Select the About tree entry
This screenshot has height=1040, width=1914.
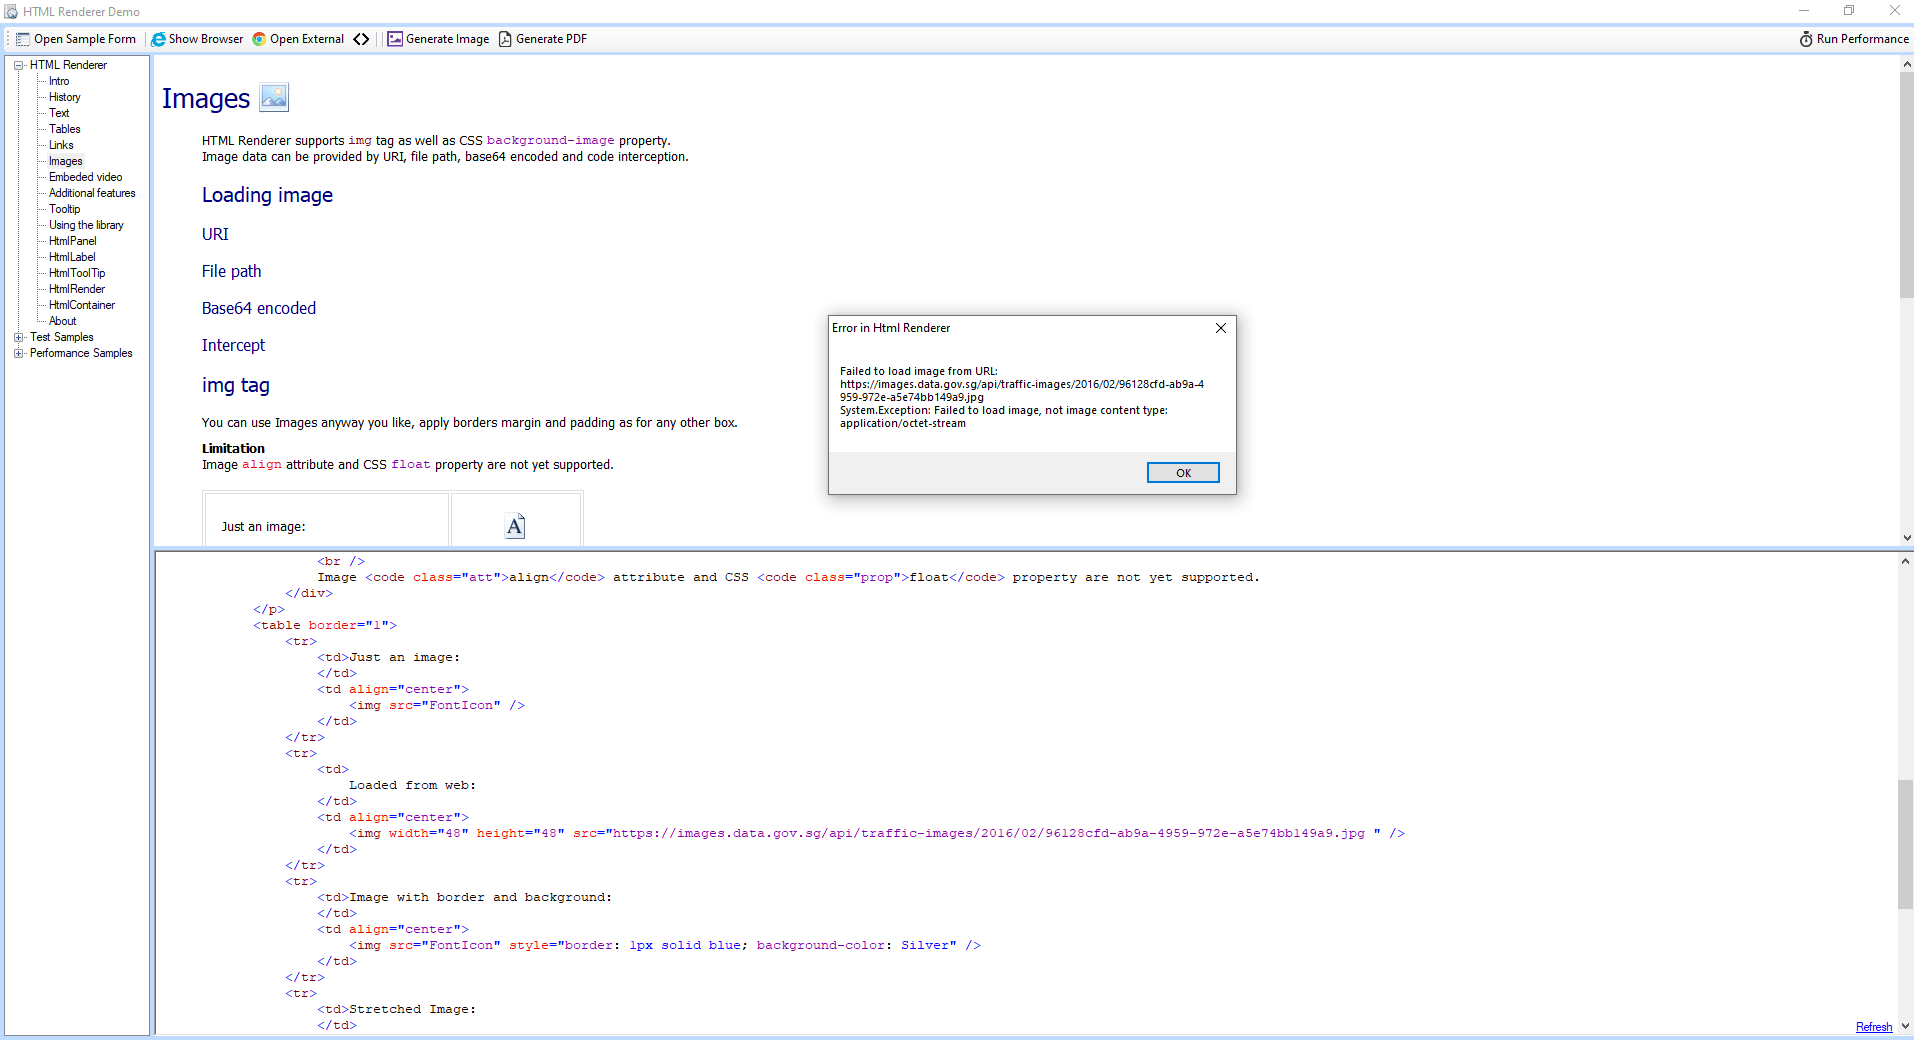pos(62,321)
